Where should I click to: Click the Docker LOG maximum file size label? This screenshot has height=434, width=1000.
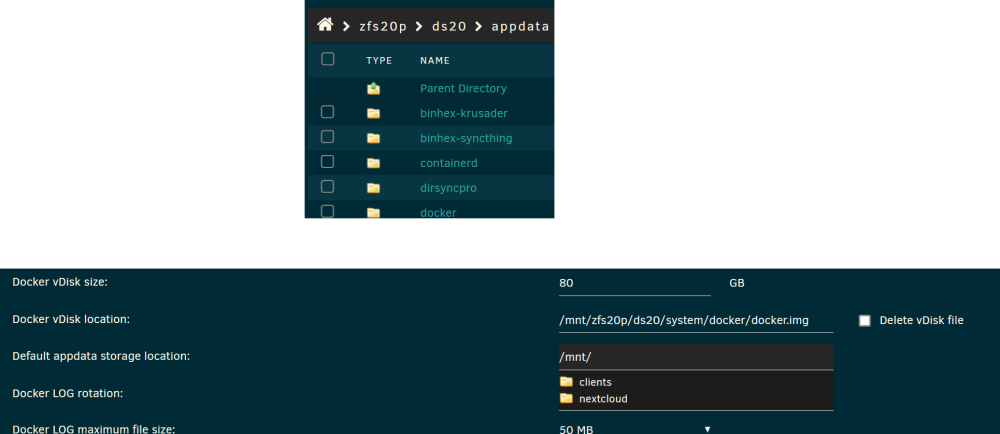[94, 429]
